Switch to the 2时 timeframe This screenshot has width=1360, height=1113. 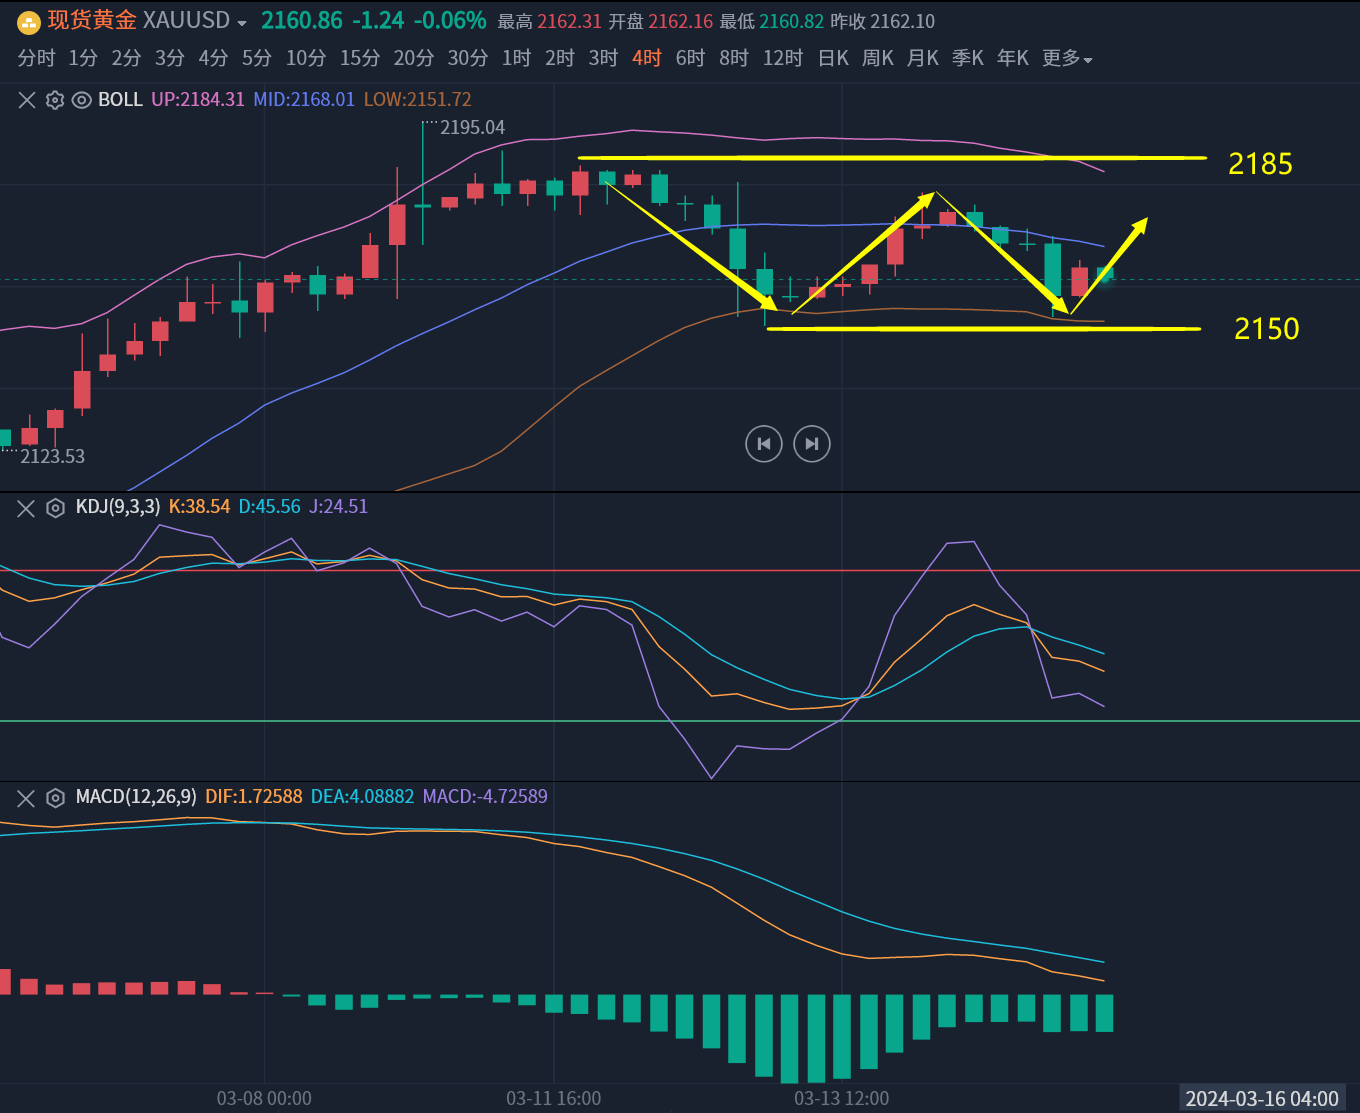pos(560,59)
